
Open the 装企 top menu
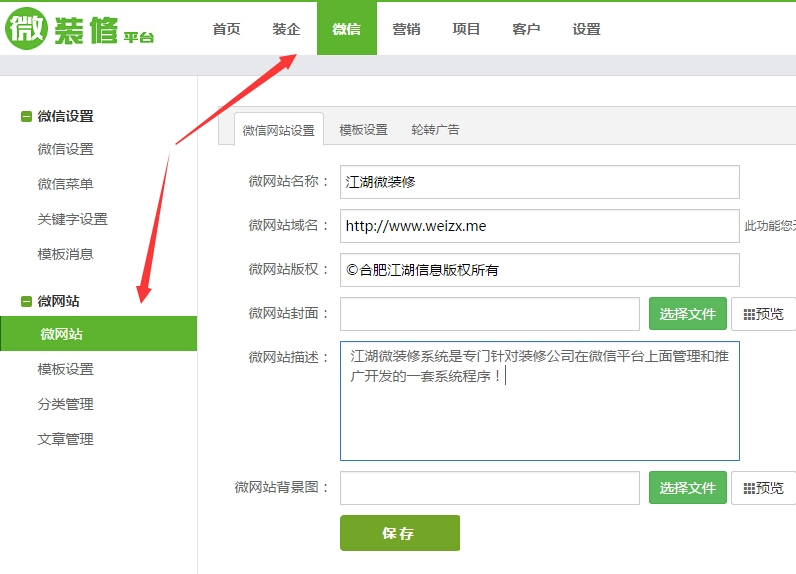286,29
